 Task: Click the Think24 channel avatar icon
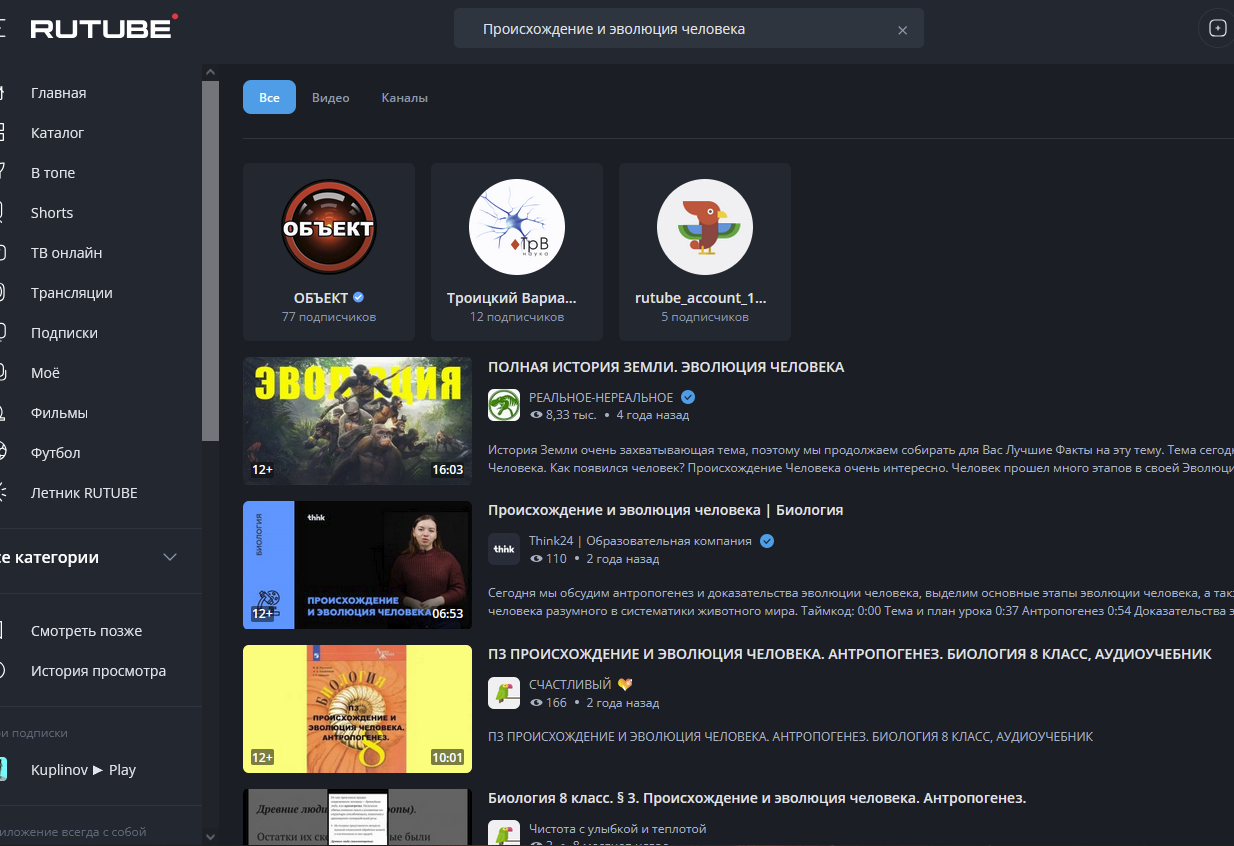[x=504, y=549]
